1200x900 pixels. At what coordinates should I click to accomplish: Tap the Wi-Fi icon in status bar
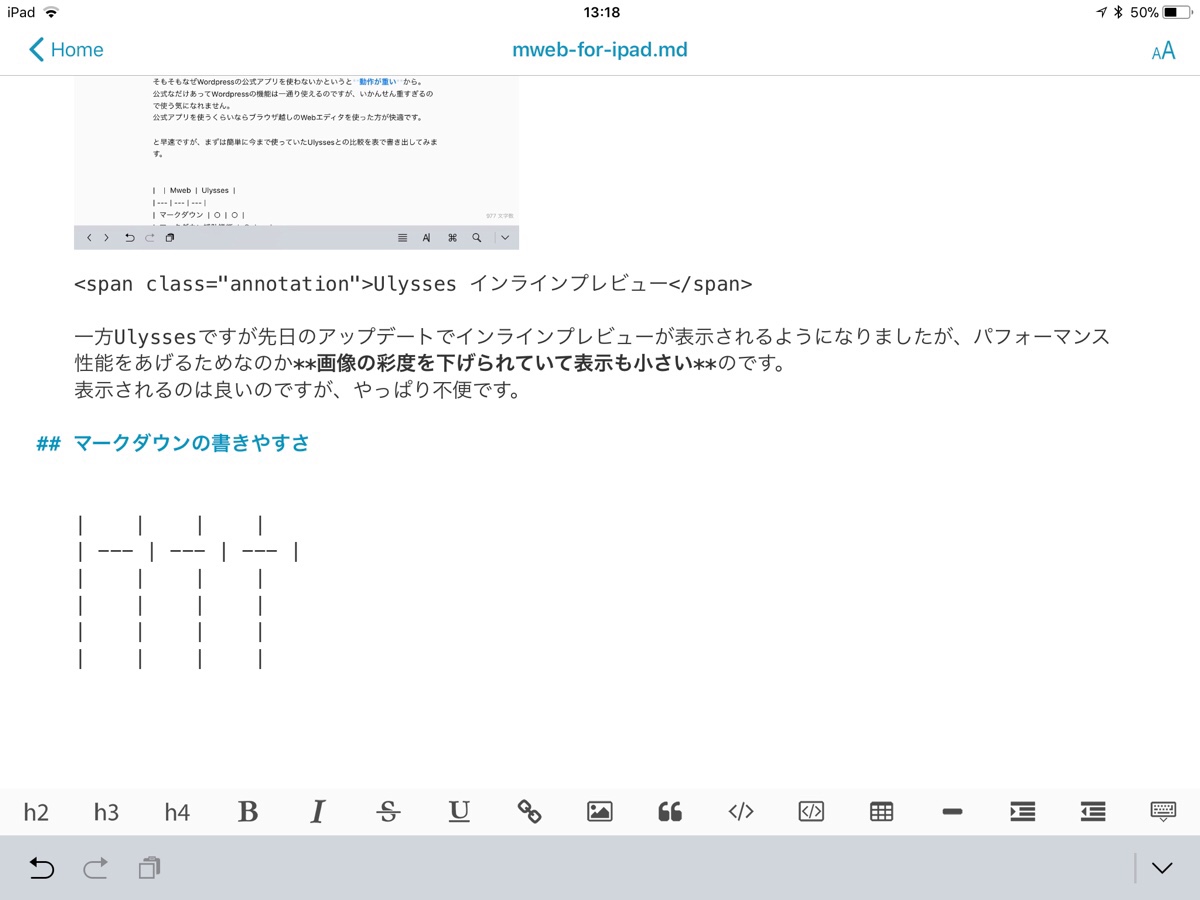tap(51, 12)
